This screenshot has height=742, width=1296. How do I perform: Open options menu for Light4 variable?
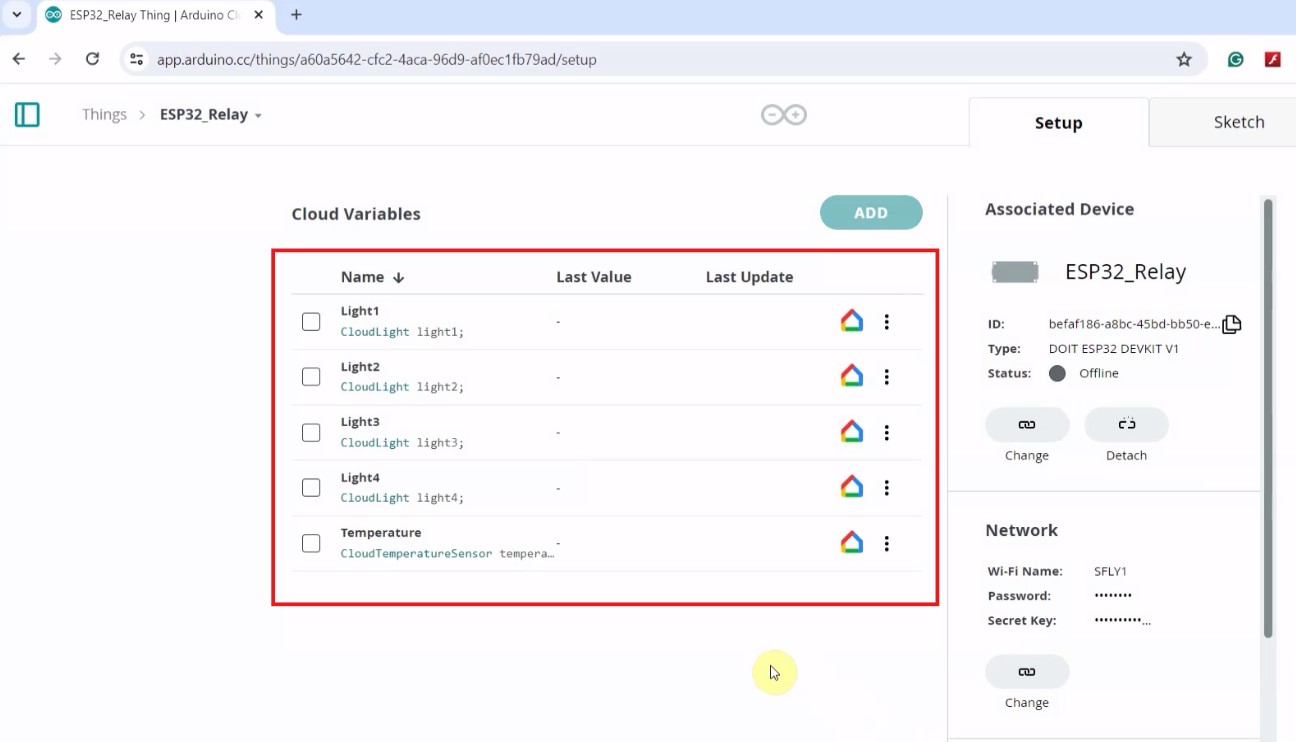coord(886,488)
